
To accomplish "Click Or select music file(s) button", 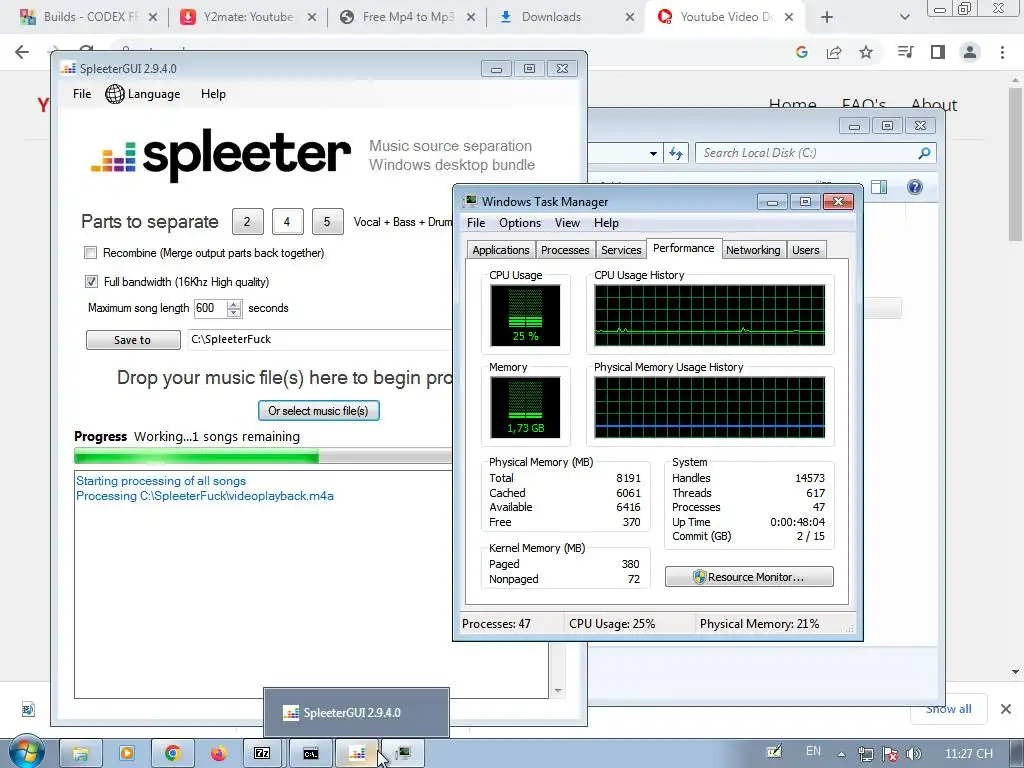I will [x=319, y=411].
